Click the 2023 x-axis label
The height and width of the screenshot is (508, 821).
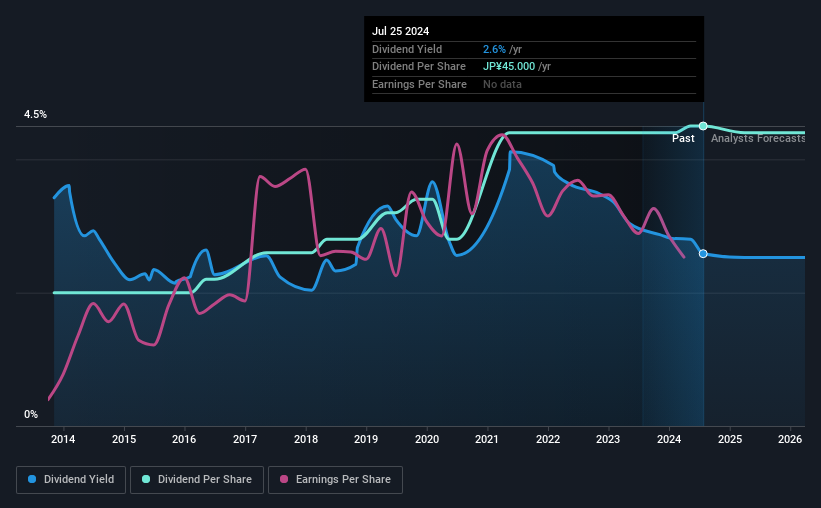click(x=608, y=439)
